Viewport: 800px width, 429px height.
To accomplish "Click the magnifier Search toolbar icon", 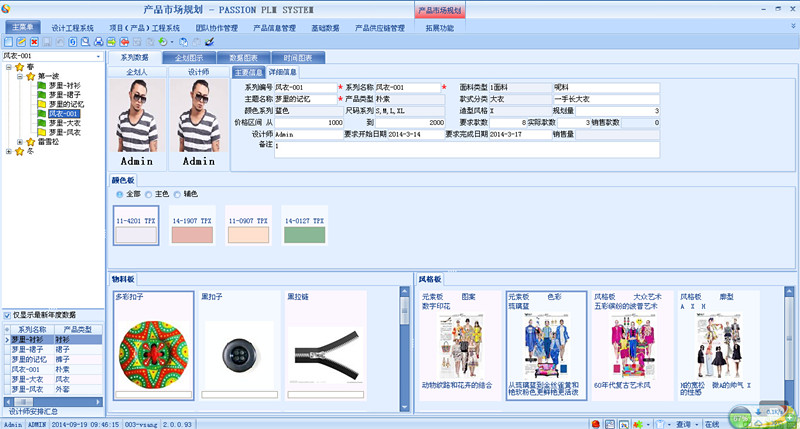I will 85,42.
